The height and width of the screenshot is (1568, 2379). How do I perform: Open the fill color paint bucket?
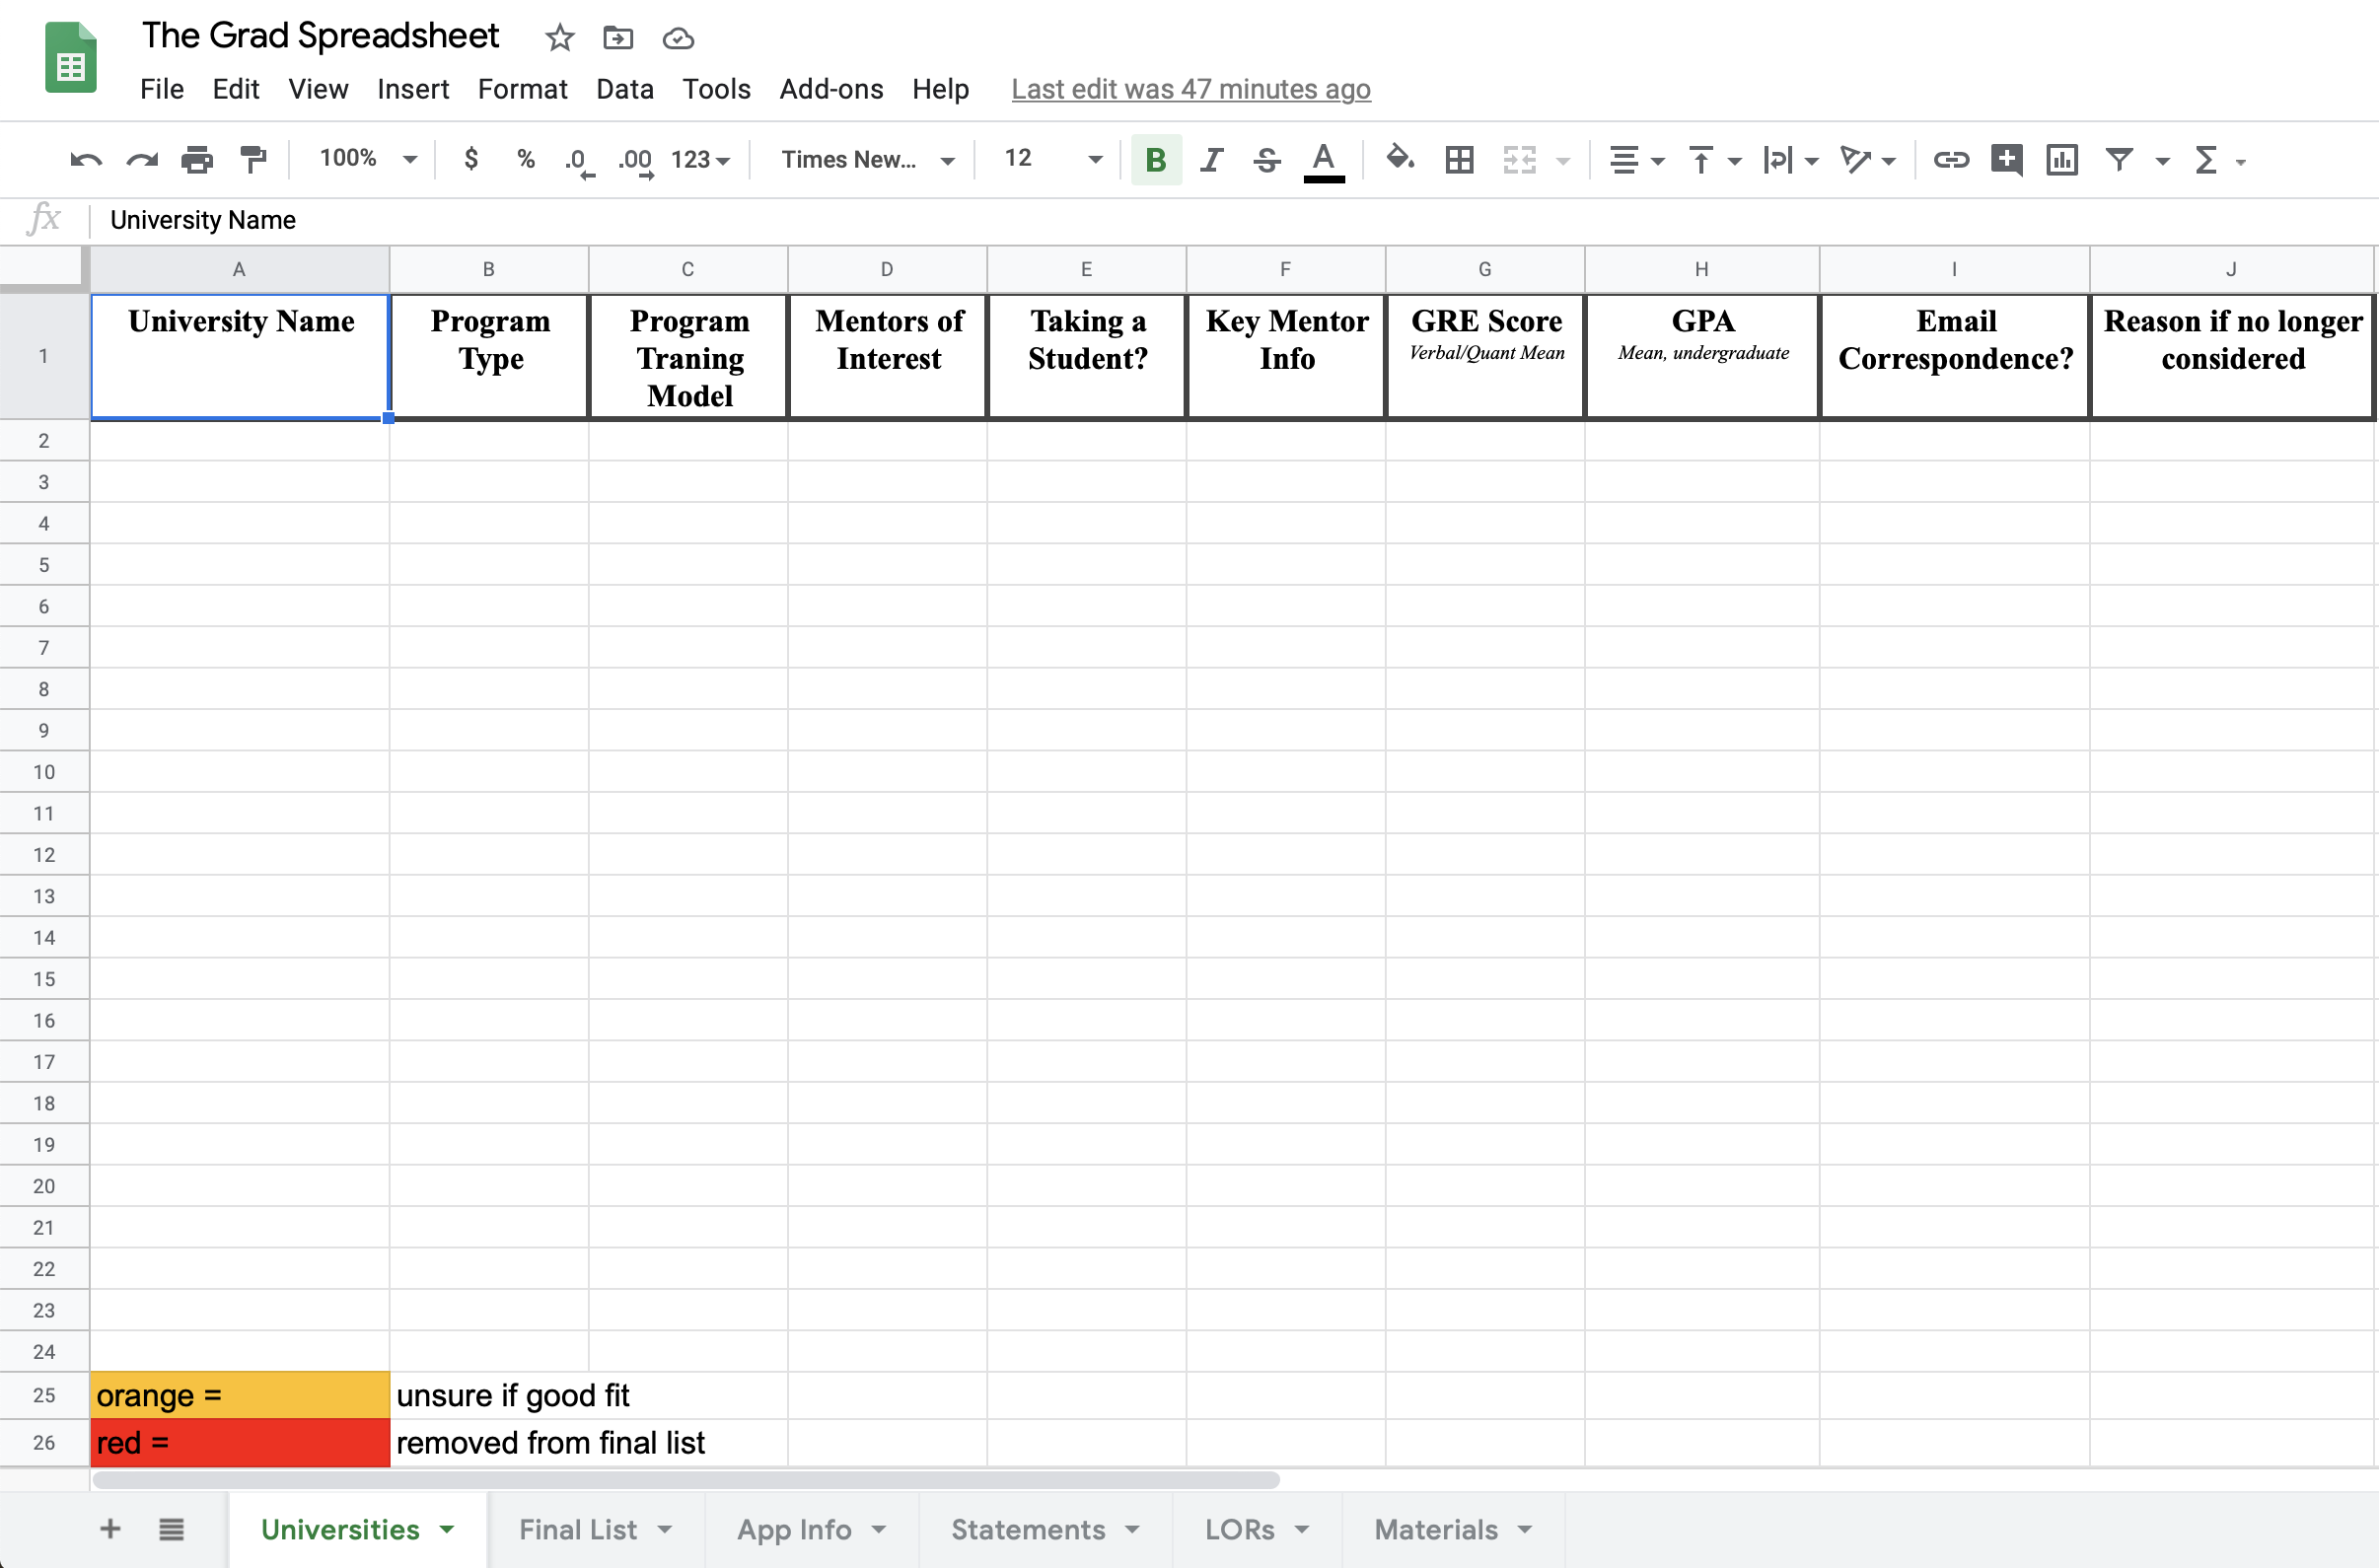(x=1399, y=158)
